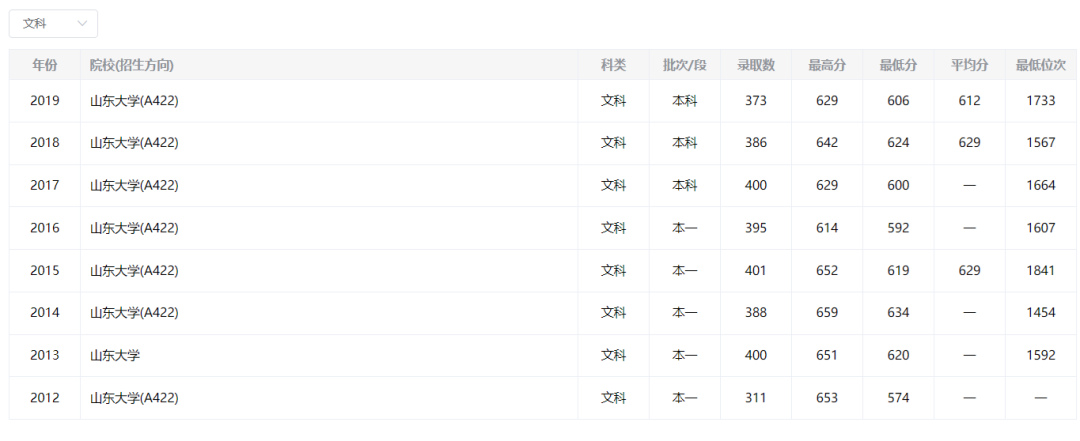The height and width of the screenshot is (441, 1080).
Task: Click the 科类 column header
Action: pyautogui.click(x=613, y=65)
